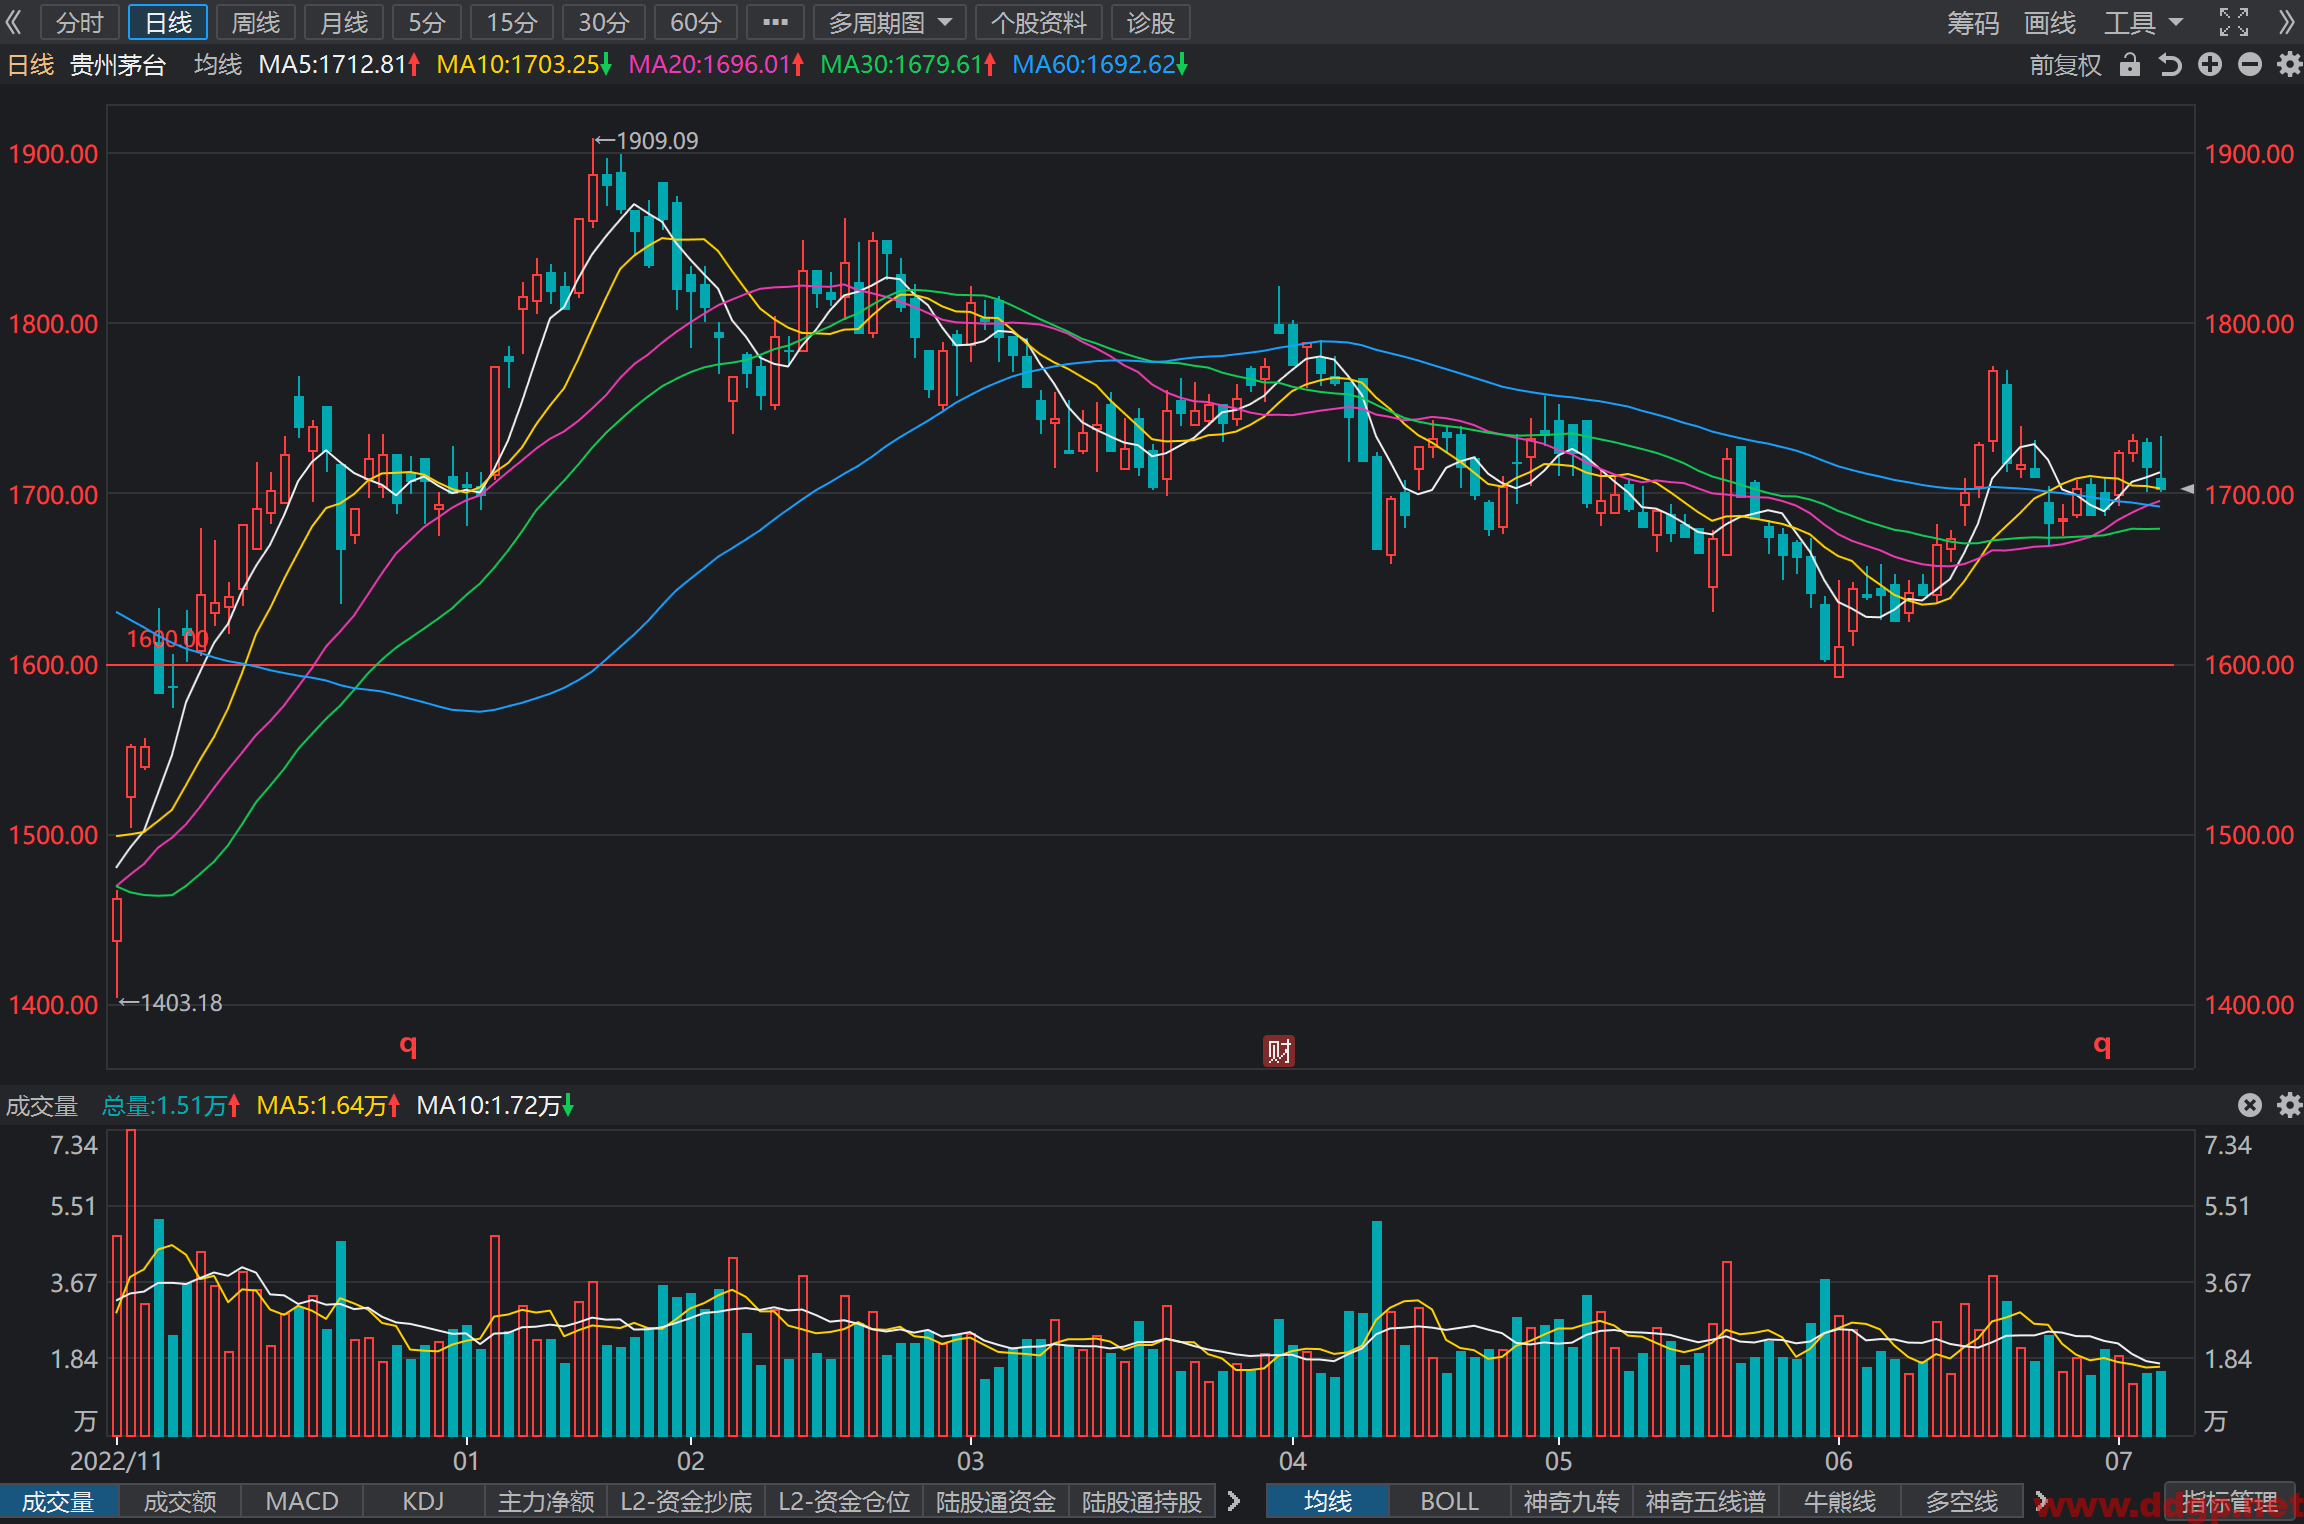This screenshot has width=2304, height=1524.
Task: Select 5分 minute period
Action: (427, 22)
